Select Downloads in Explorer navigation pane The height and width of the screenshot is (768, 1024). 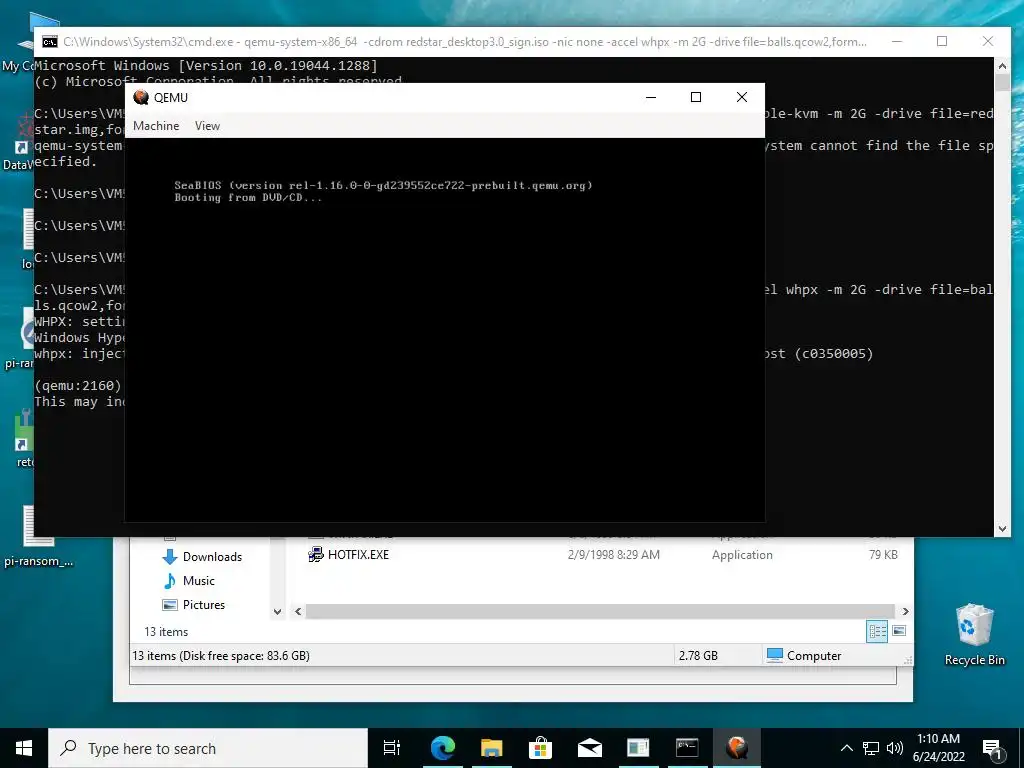[212, 556]
